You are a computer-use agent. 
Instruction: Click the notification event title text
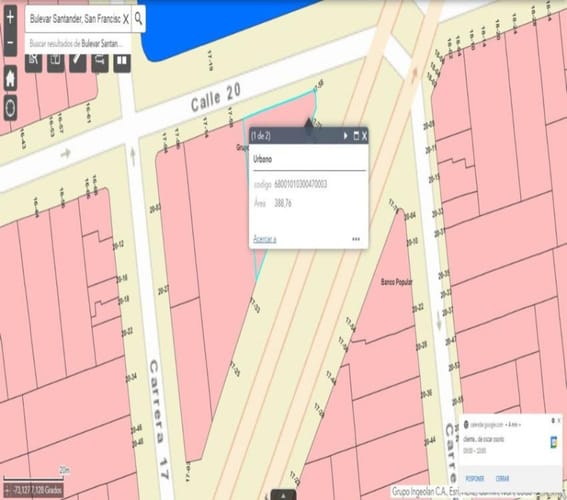click(x=483, y=439)
